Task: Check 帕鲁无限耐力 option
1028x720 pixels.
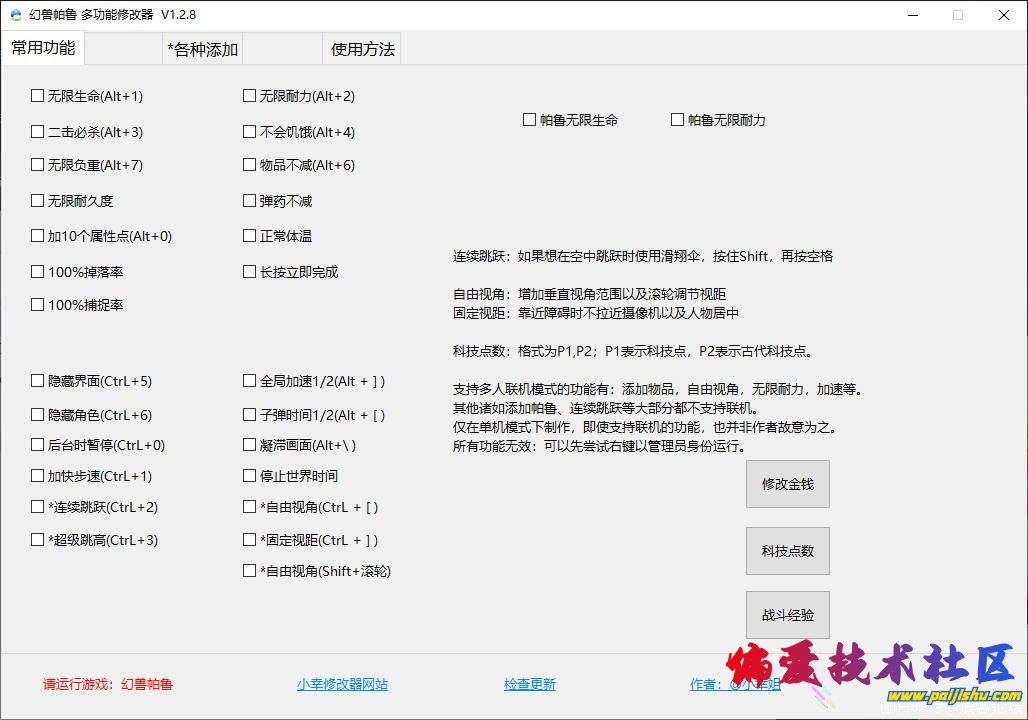Action: [678, 120]
